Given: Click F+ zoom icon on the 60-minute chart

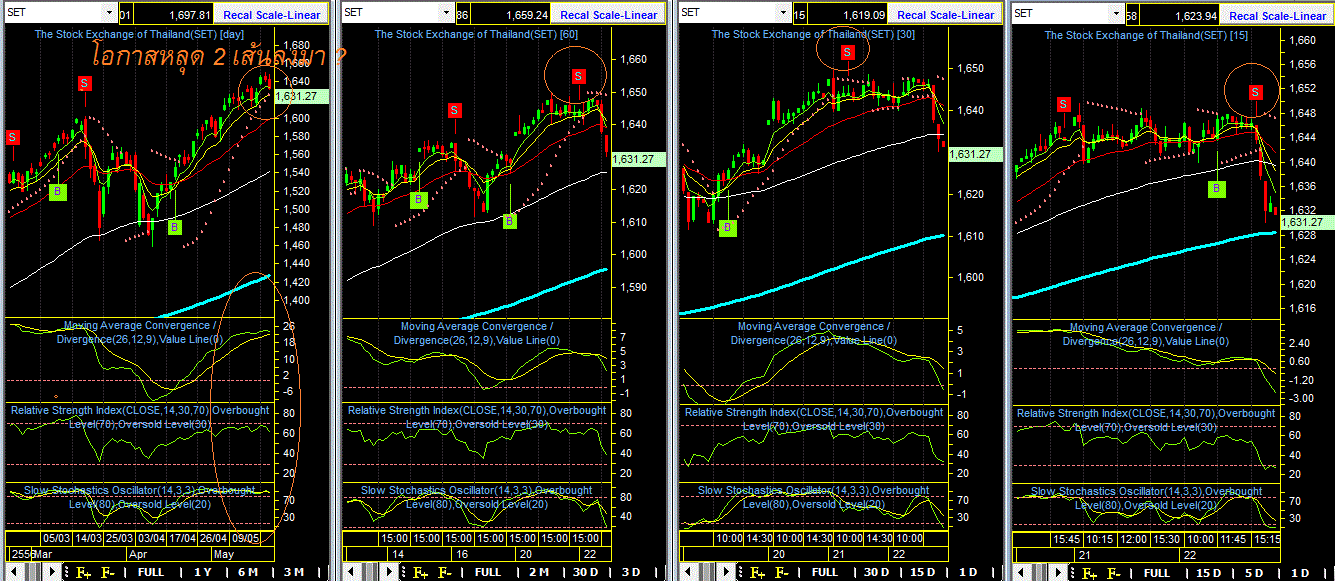Looking at the screenshot, I should pos(420,572).
